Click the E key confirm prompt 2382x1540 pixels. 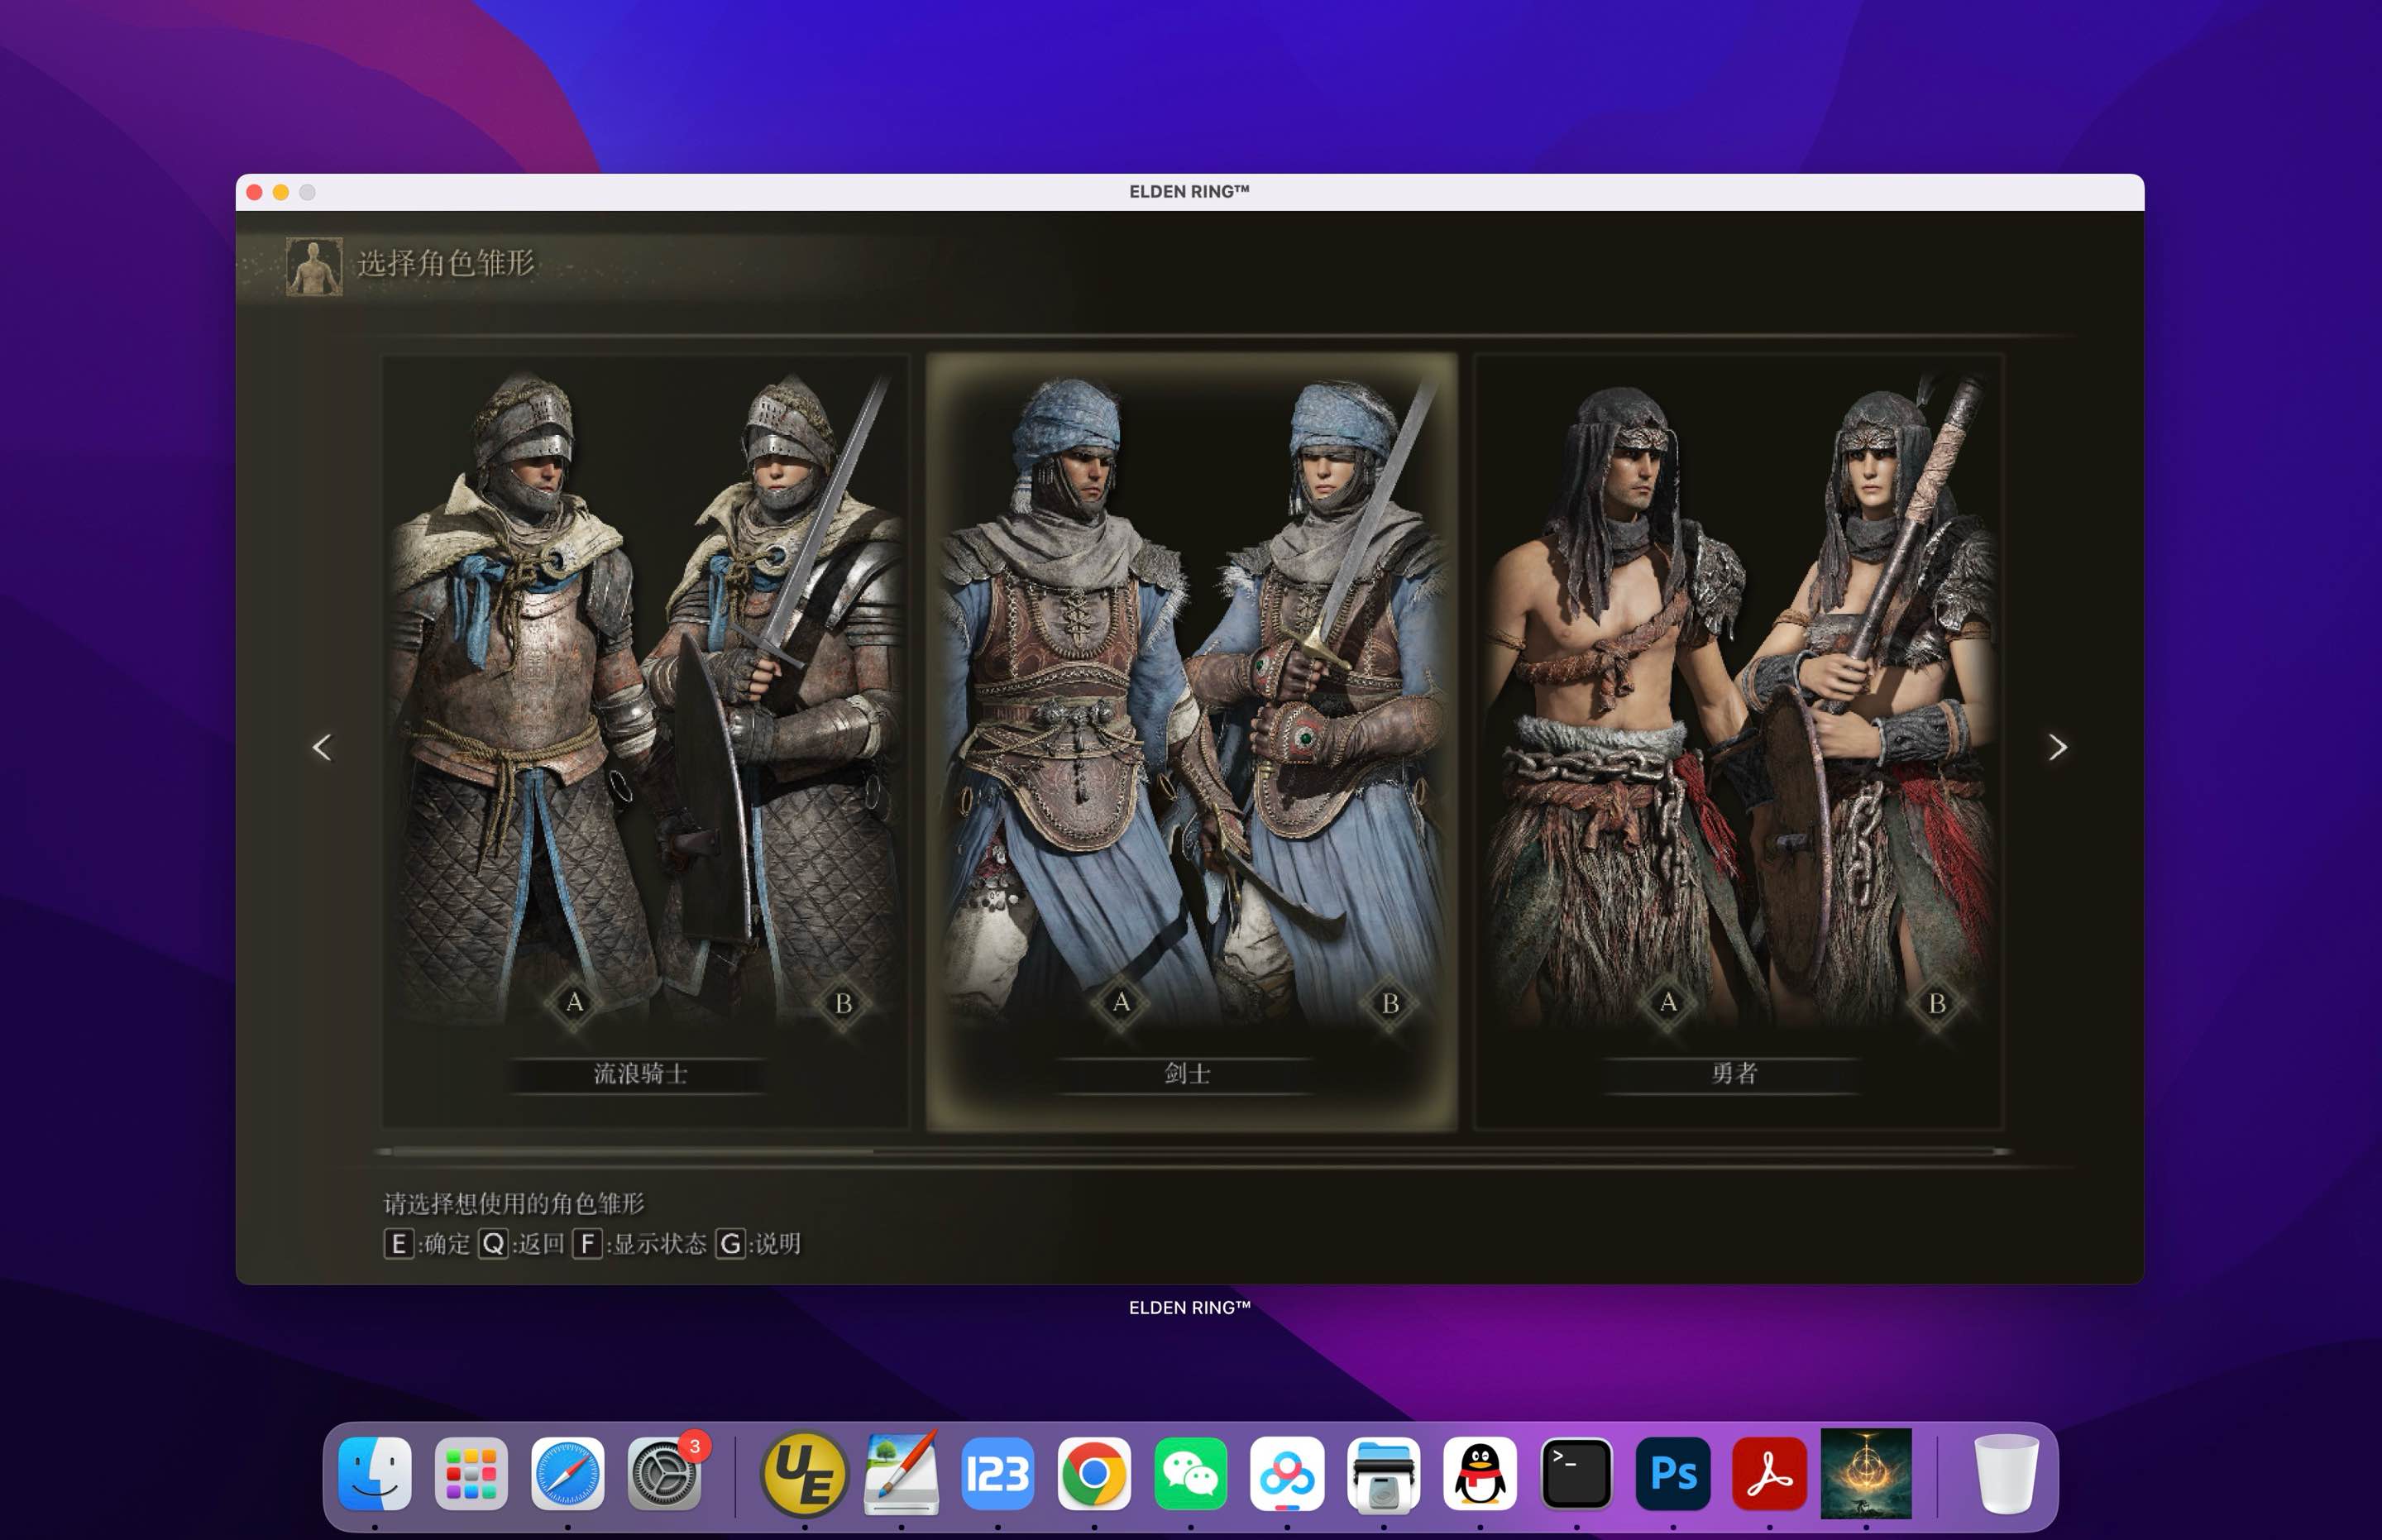pyautogui.click(x=427, y=1244)
